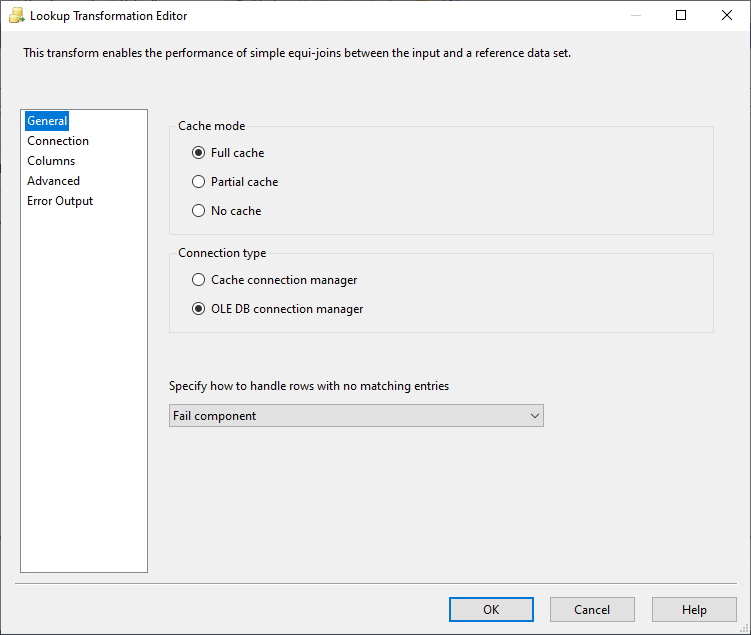Select the No cache radio button
Screen dimensions: 751x635
[x=199, y=211]
